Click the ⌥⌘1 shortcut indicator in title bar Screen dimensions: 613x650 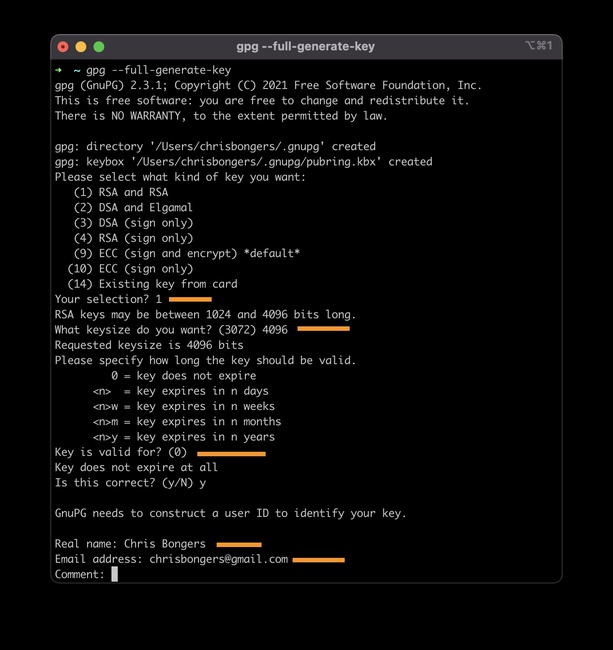point(539,45)
